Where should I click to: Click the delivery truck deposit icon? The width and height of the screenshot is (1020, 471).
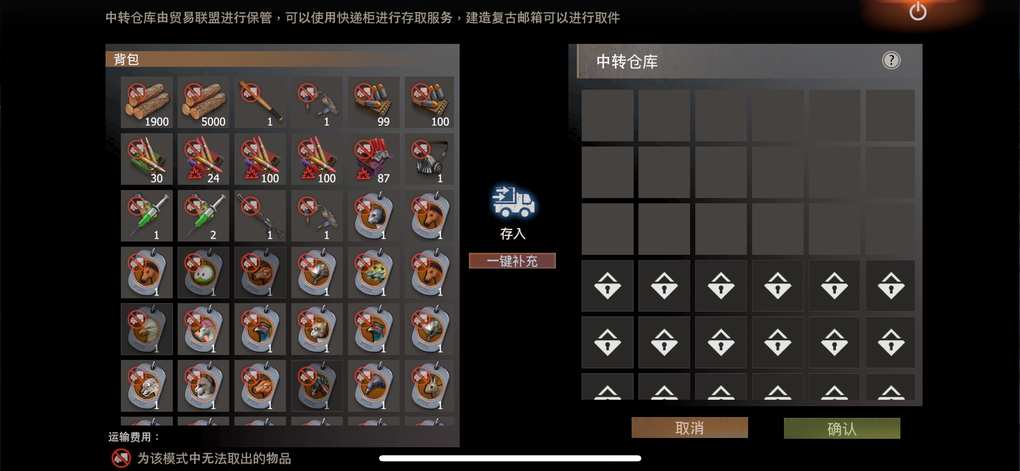click(x=513, y=200)
